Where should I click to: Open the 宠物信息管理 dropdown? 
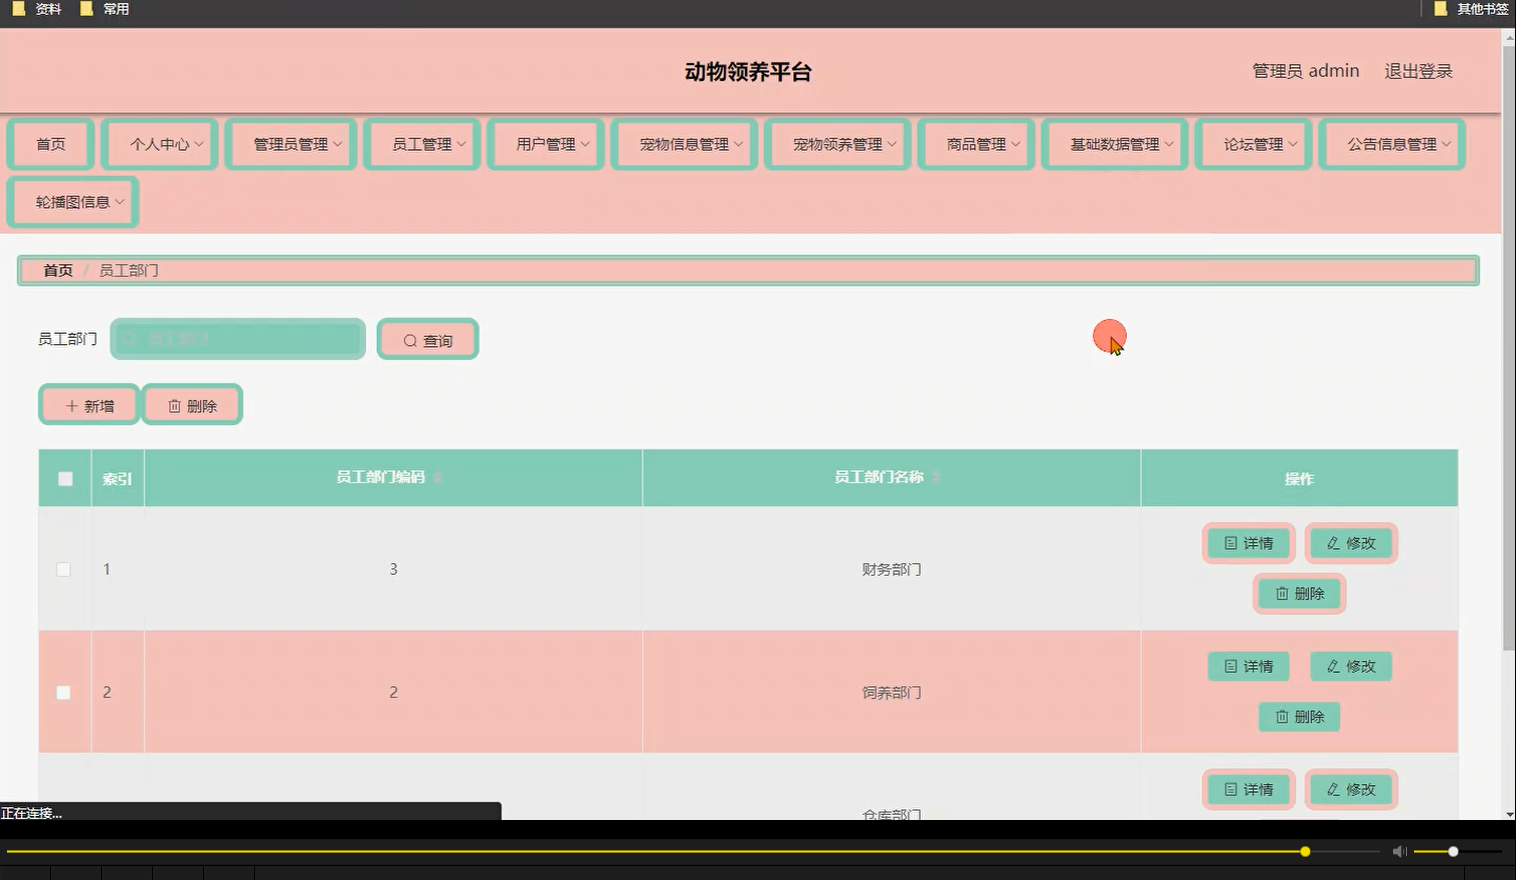coord(684,143)
